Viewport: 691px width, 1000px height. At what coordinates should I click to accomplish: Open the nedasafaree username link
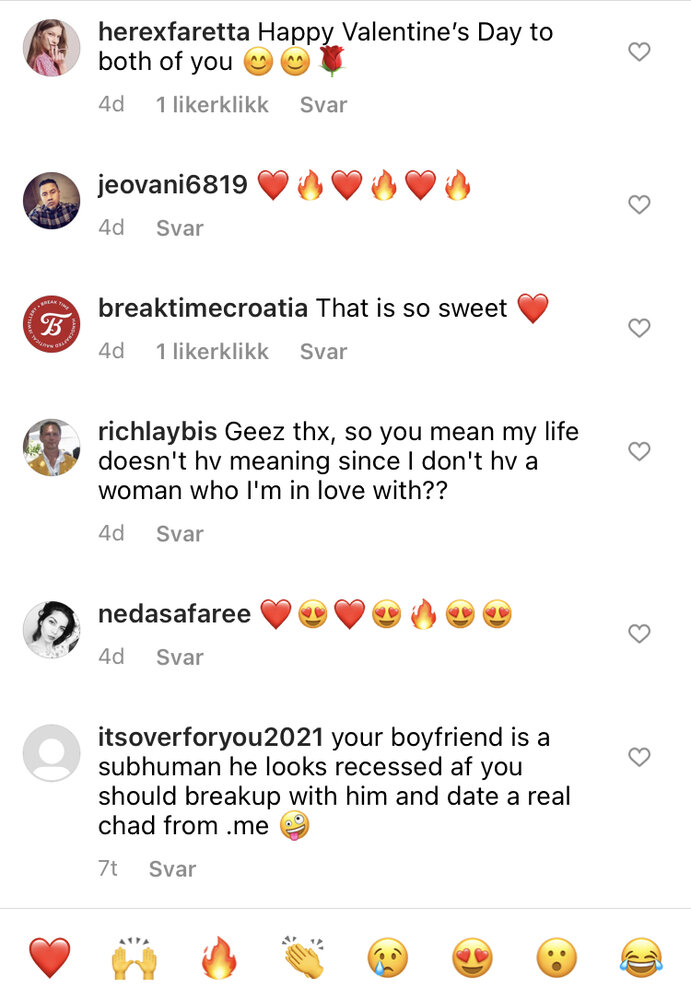click(x=174, y=614)
